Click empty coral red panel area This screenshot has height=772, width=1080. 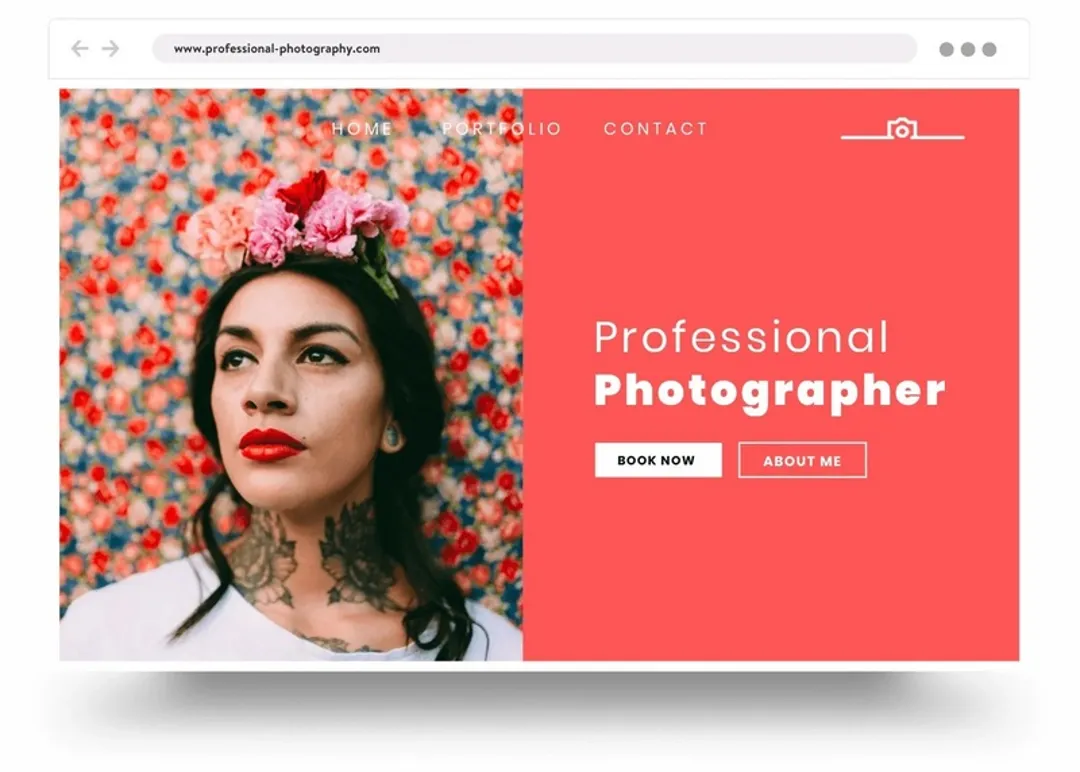pyautogui.click(x=771, y=572)
